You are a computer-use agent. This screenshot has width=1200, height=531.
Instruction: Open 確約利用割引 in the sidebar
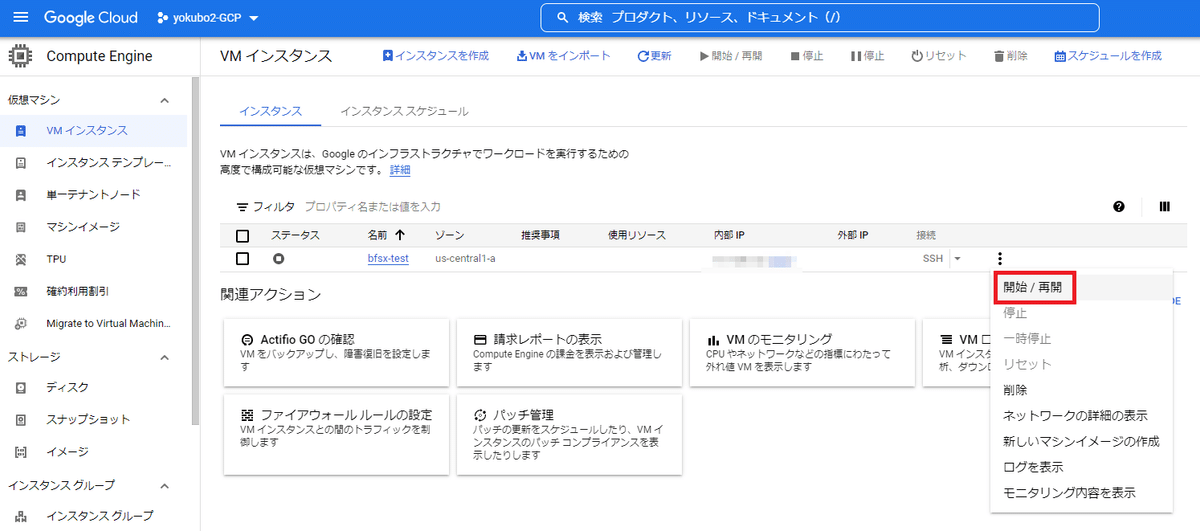[94, 291]
